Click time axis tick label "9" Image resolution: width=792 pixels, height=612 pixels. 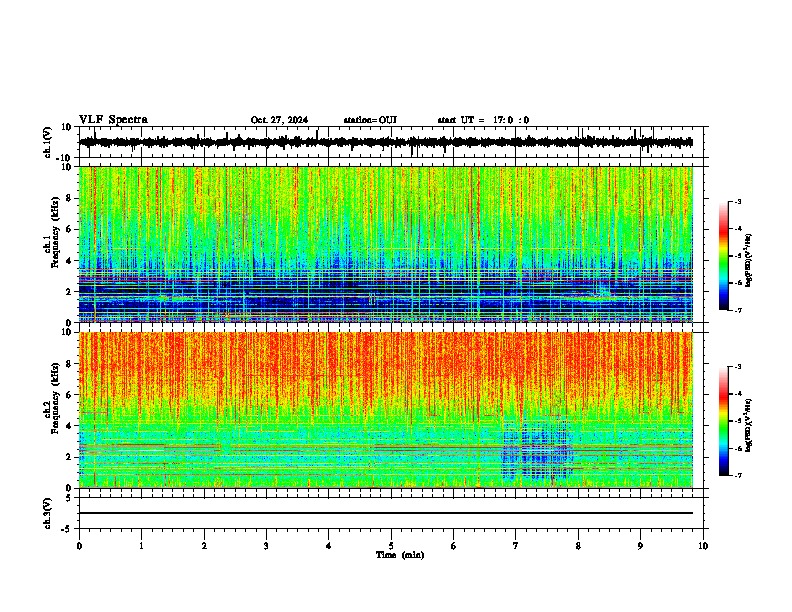point(640,546)
